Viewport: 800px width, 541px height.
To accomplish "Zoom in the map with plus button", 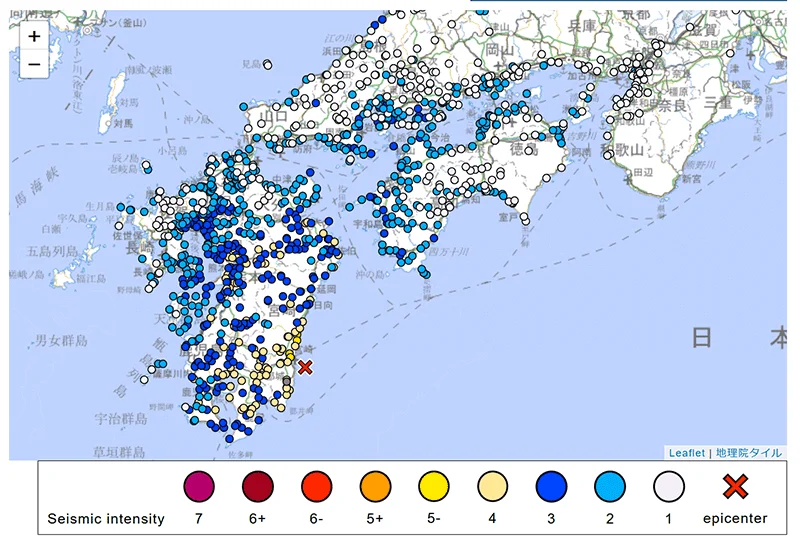I will [x=34, y=36].
